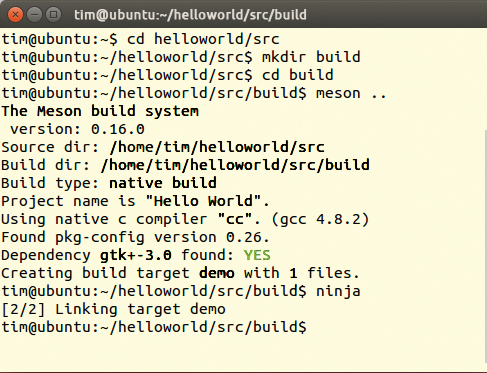Click the 'mkdir build' command
Screen dimensions: 487x373
(x=311, y=57)
